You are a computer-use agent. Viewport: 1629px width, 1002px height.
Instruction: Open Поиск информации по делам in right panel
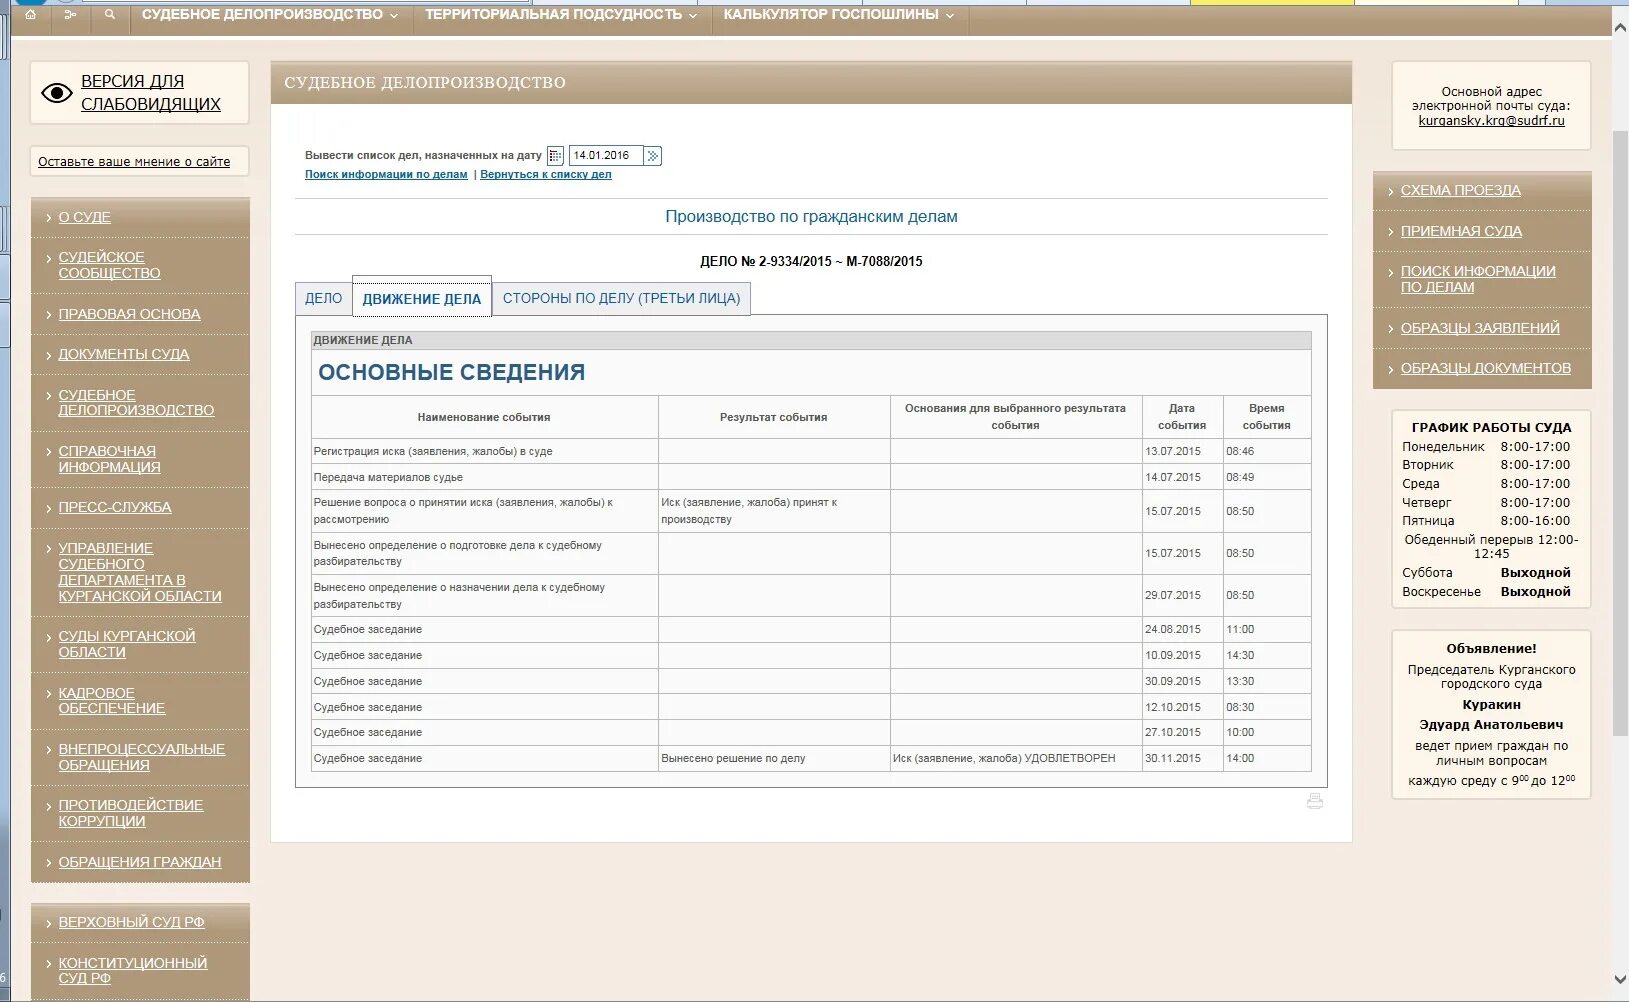(1478, 279)
